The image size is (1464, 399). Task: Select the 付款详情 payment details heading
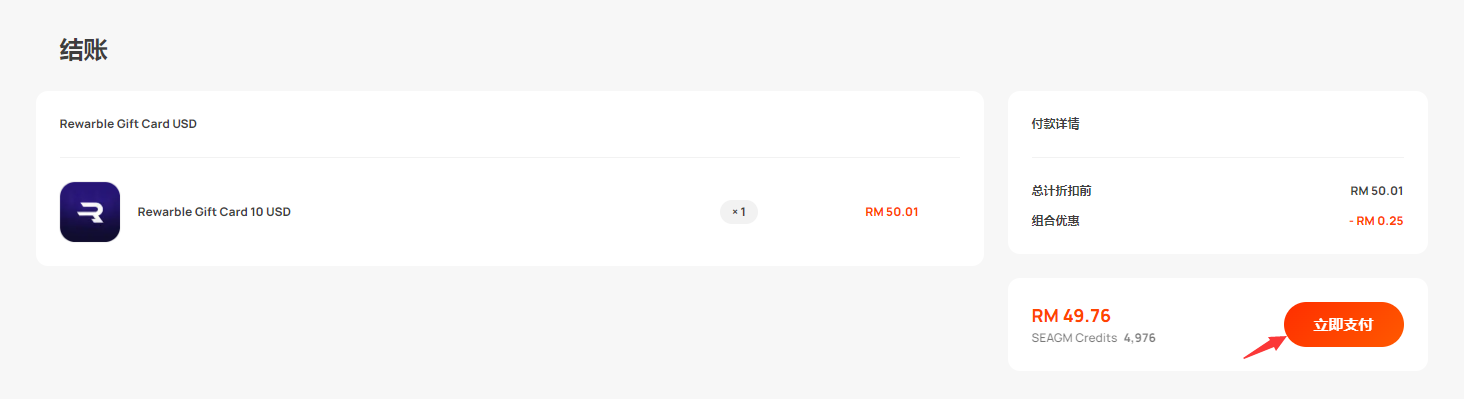coord(1056,124)
